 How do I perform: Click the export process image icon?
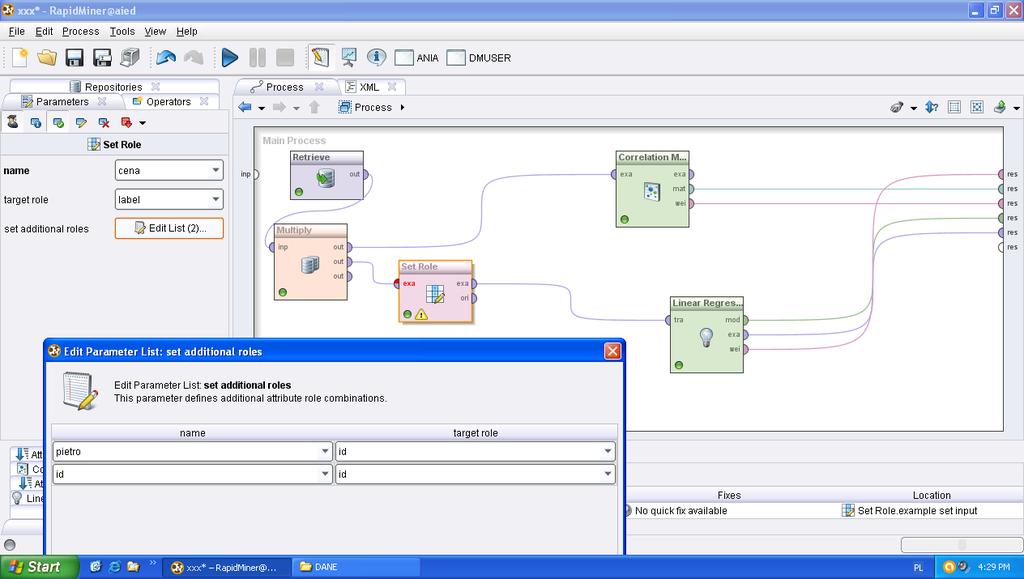pyautogui.click(x=1000, y=107)
